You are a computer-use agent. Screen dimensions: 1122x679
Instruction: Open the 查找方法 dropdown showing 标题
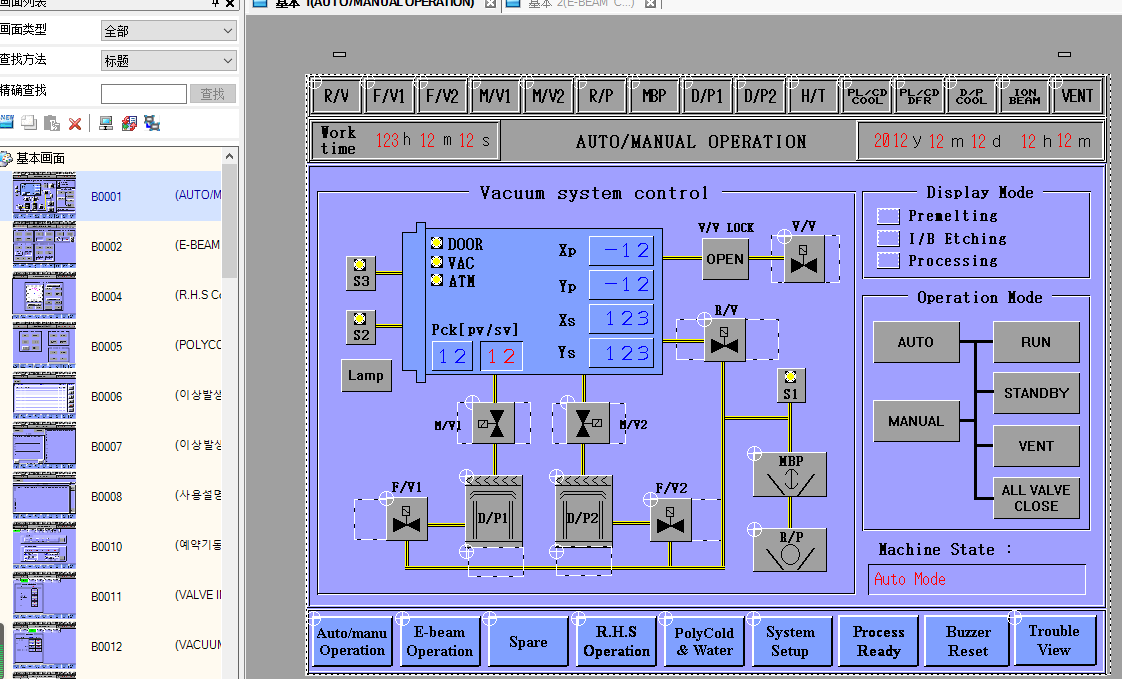pyautogui.click(x=169, y=61)
